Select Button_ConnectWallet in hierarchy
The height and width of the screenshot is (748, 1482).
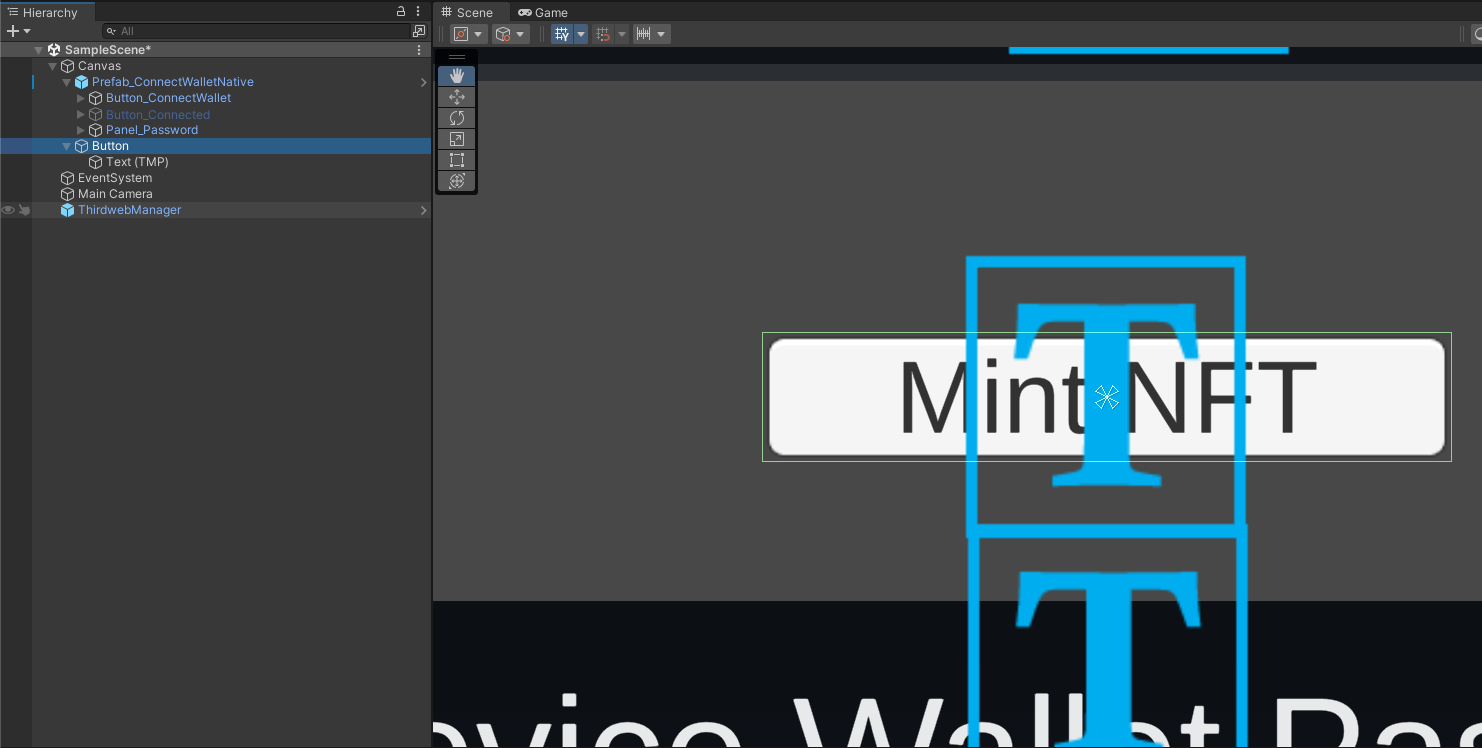(168, 98)
